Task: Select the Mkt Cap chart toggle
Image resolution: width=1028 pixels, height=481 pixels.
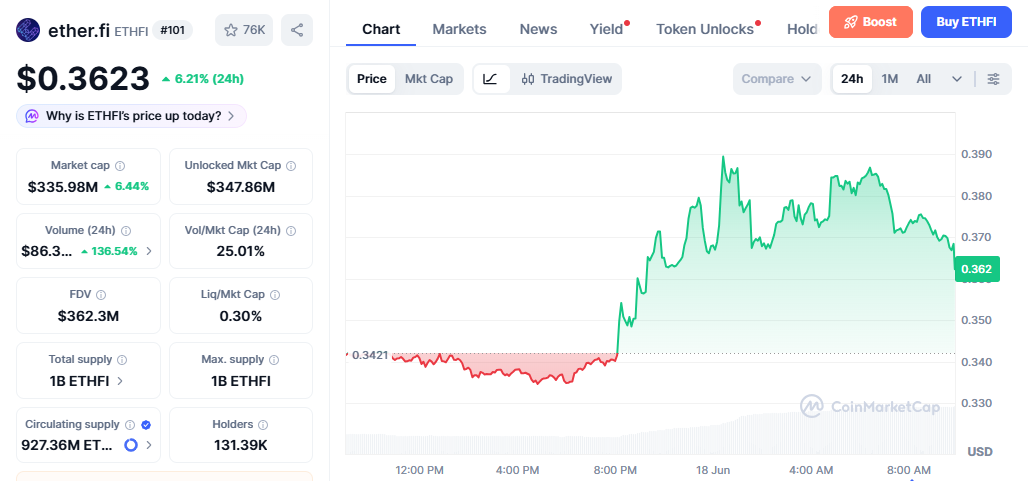Action: [429, 79]
